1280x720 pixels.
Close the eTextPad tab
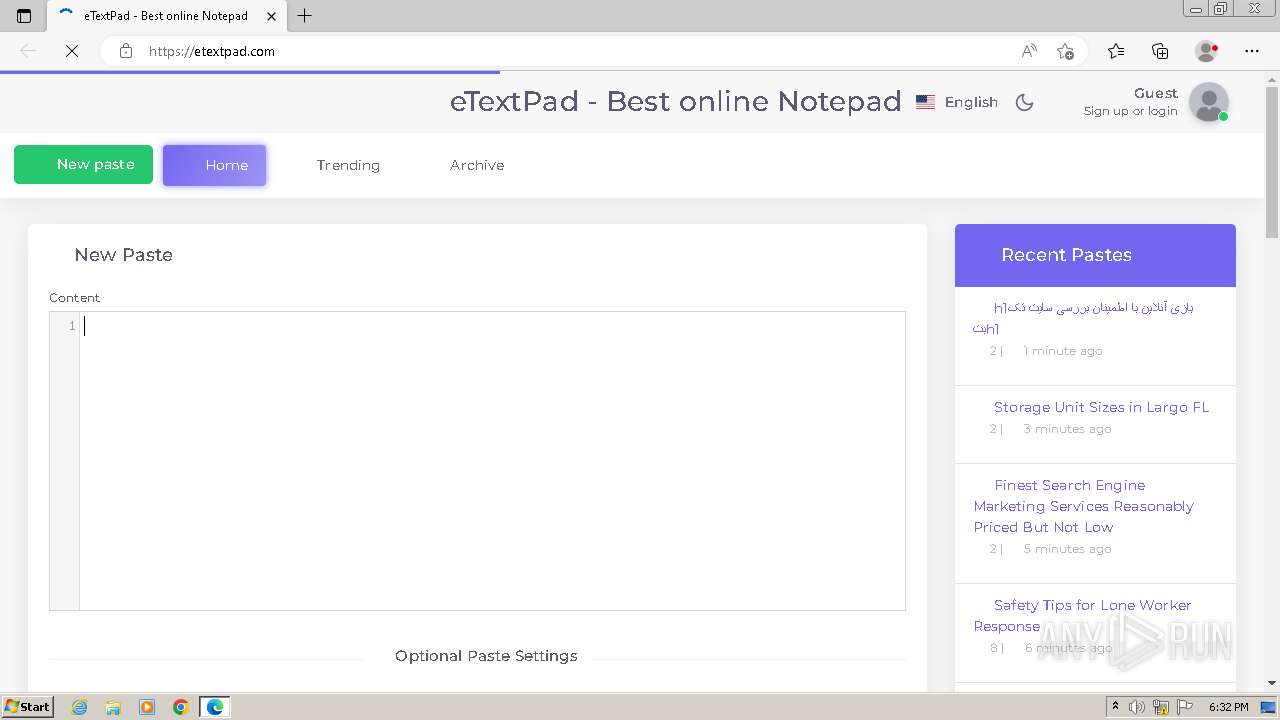[271, 16]
